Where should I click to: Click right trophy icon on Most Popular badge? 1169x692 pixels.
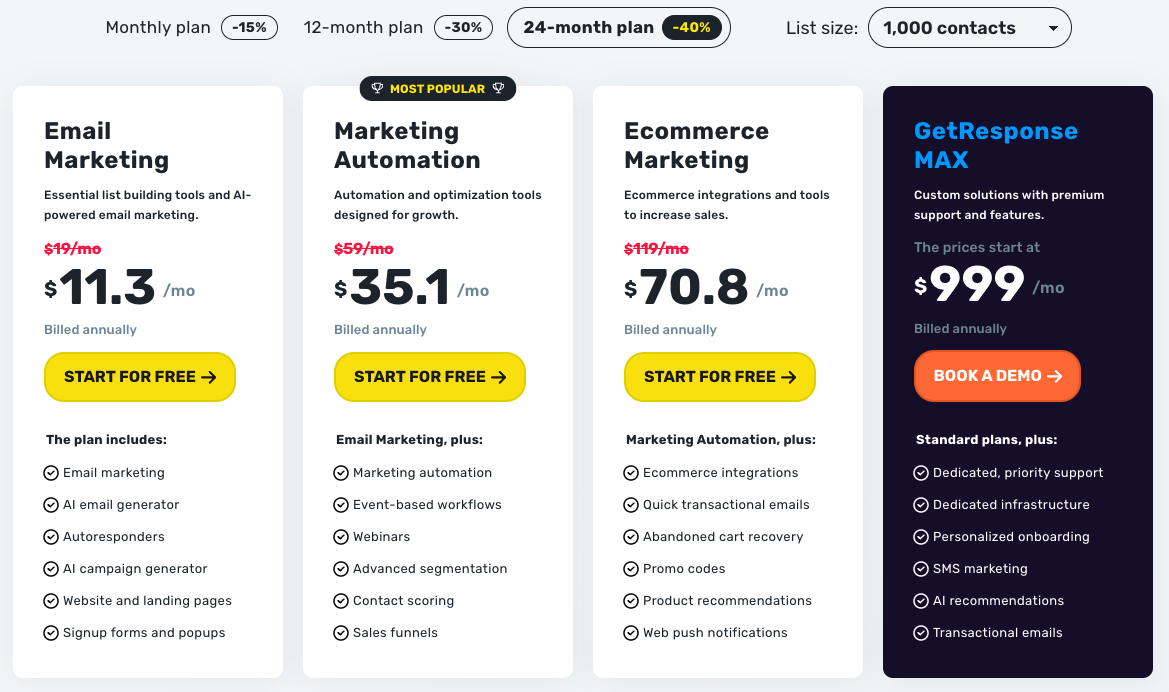tap(498, 89)
